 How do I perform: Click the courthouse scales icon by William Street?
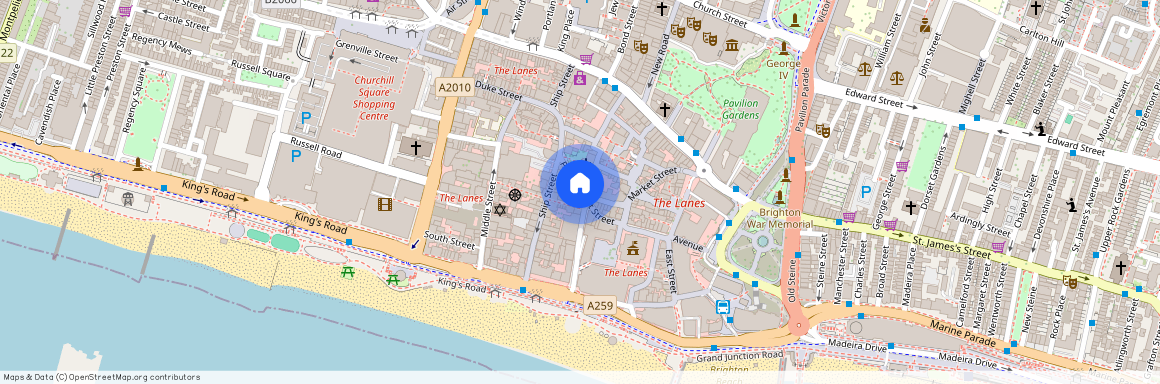[864, 69]
